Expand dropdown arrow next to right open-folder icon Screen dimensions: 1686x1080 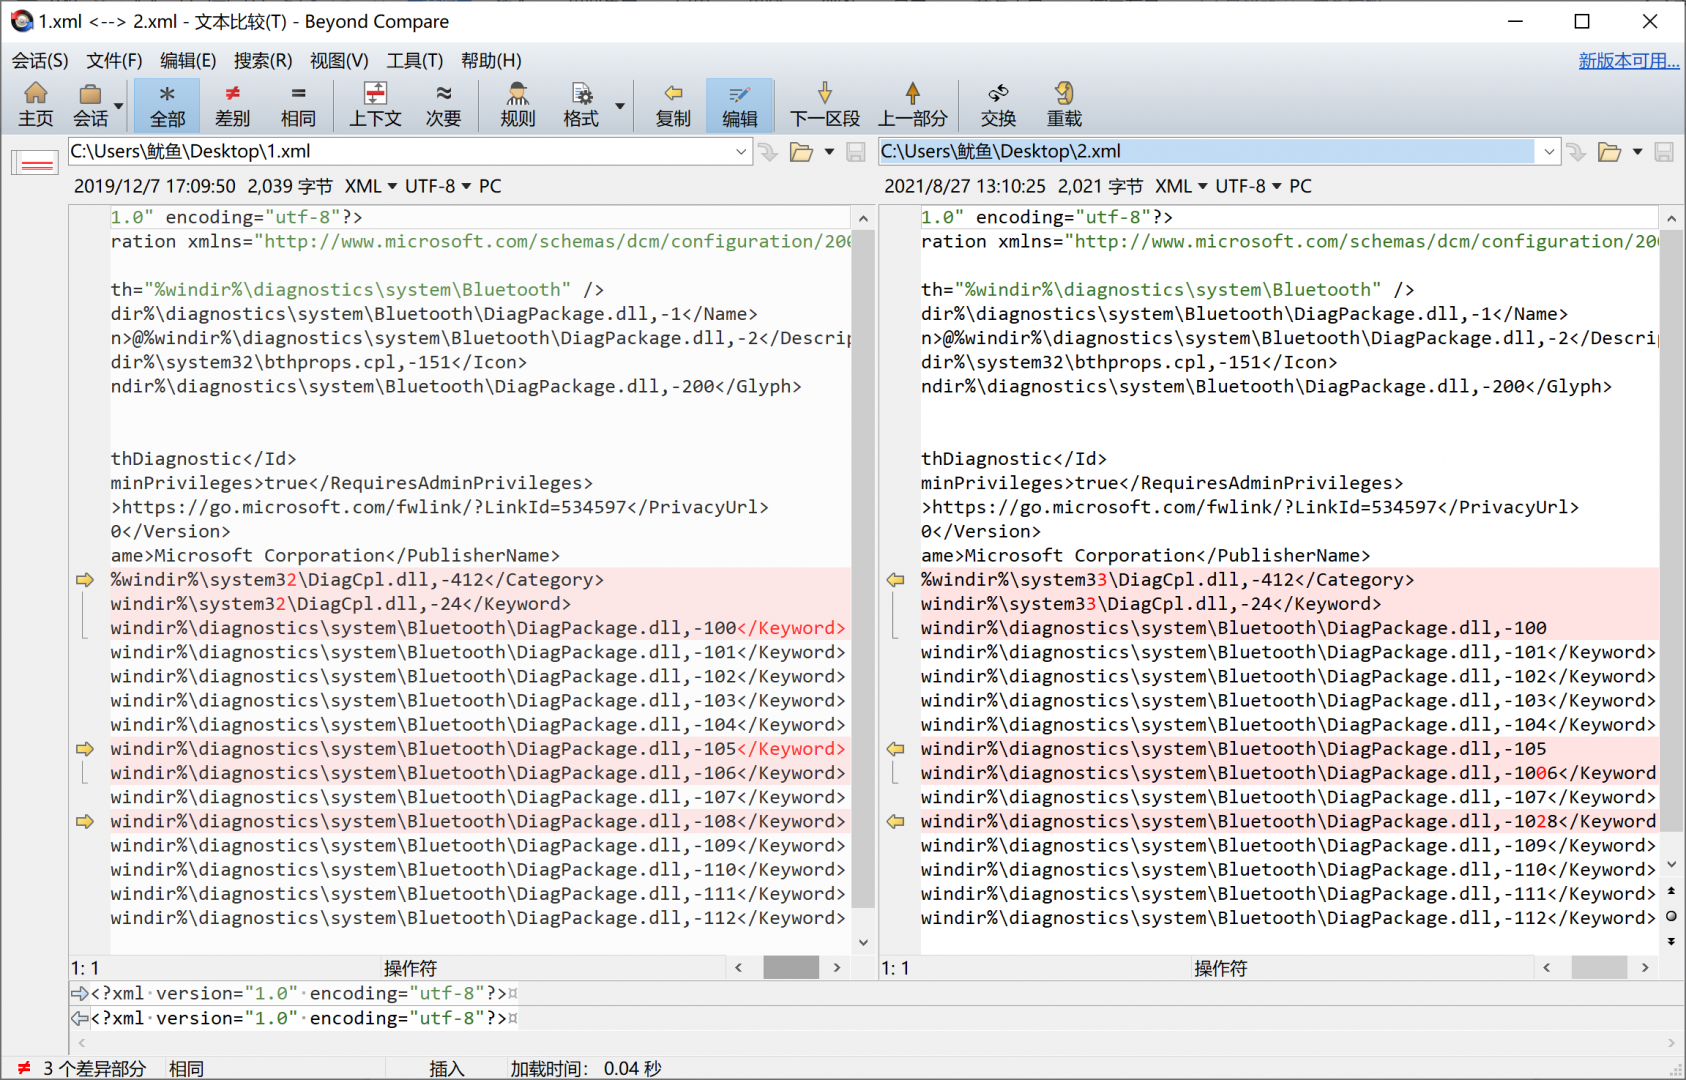pos(1637,152)
